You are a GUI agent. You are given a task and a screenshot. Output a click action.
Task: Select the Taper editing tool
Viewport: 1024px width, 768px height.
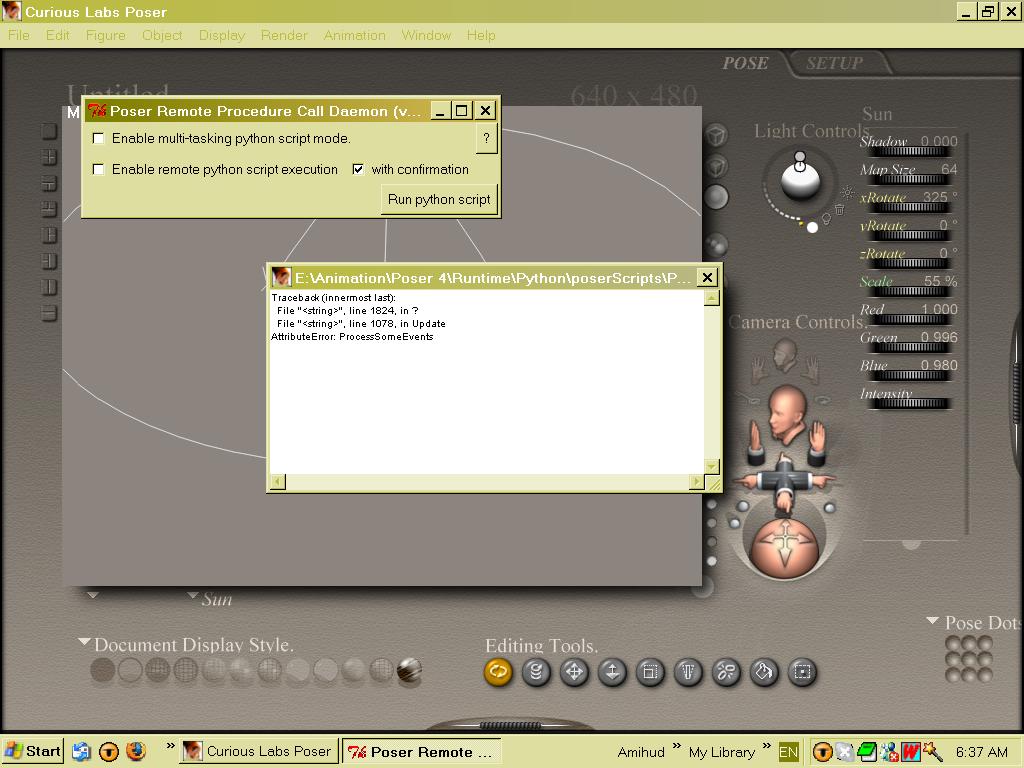688,672
